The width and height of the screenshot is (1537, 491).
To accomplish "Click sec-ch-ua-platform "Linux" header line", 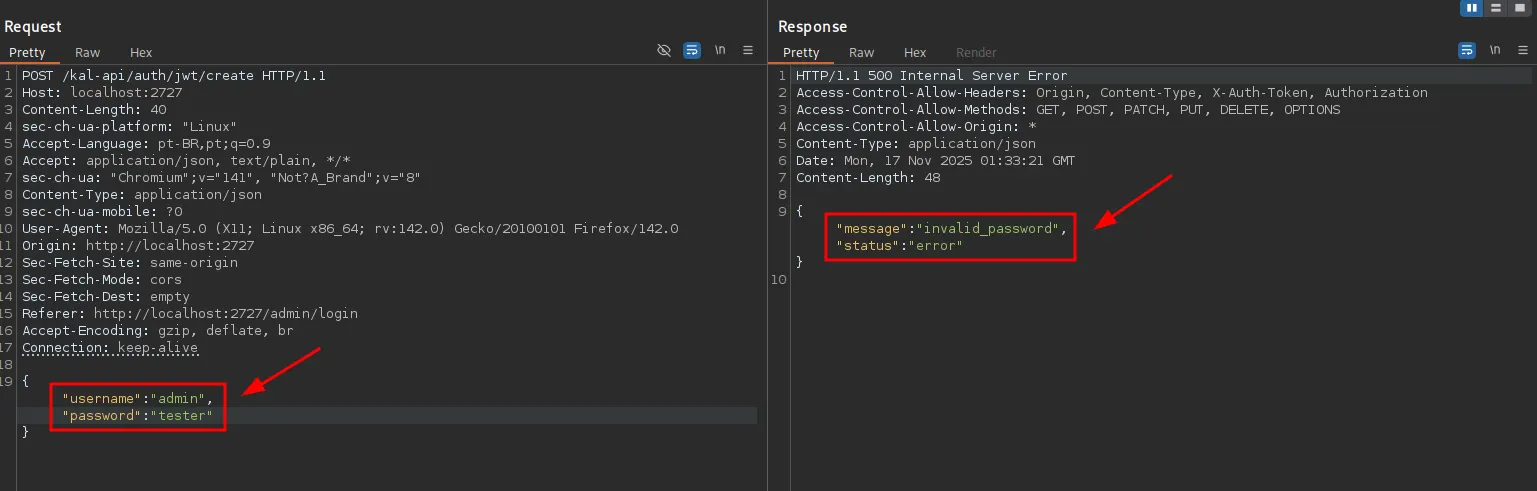I will (x=130, y=127).
